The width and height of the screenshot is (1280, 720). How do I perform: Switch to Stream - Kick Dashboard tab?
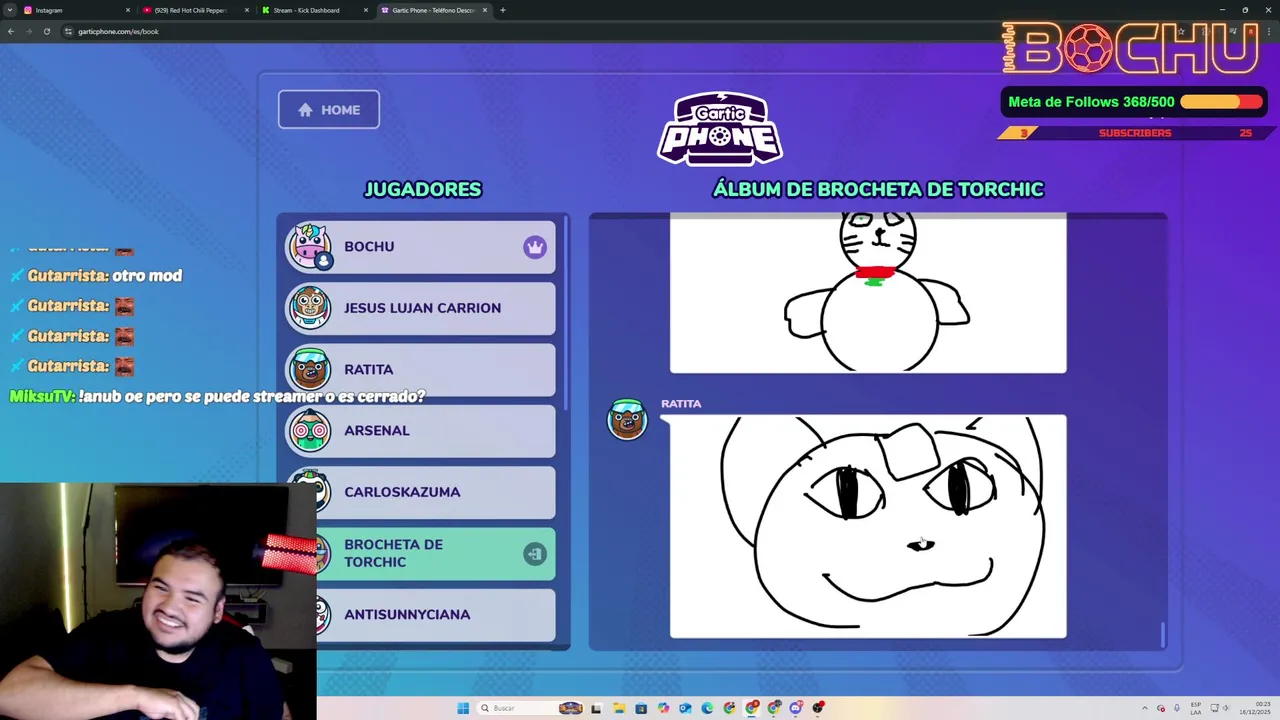(x=314, y=10)
